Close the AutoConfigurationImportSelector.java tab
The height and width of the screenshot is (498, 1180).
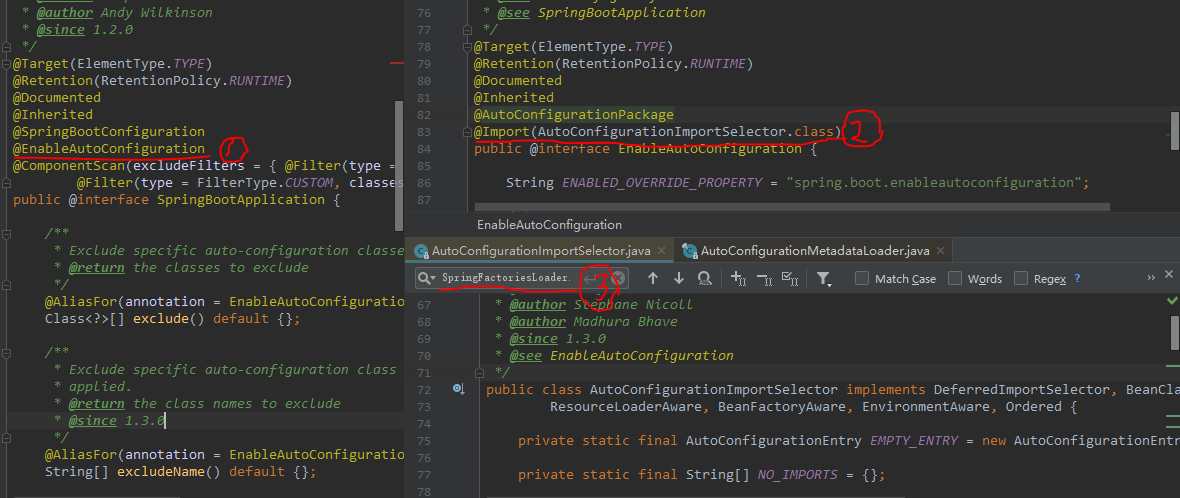[x=661, y=251]
